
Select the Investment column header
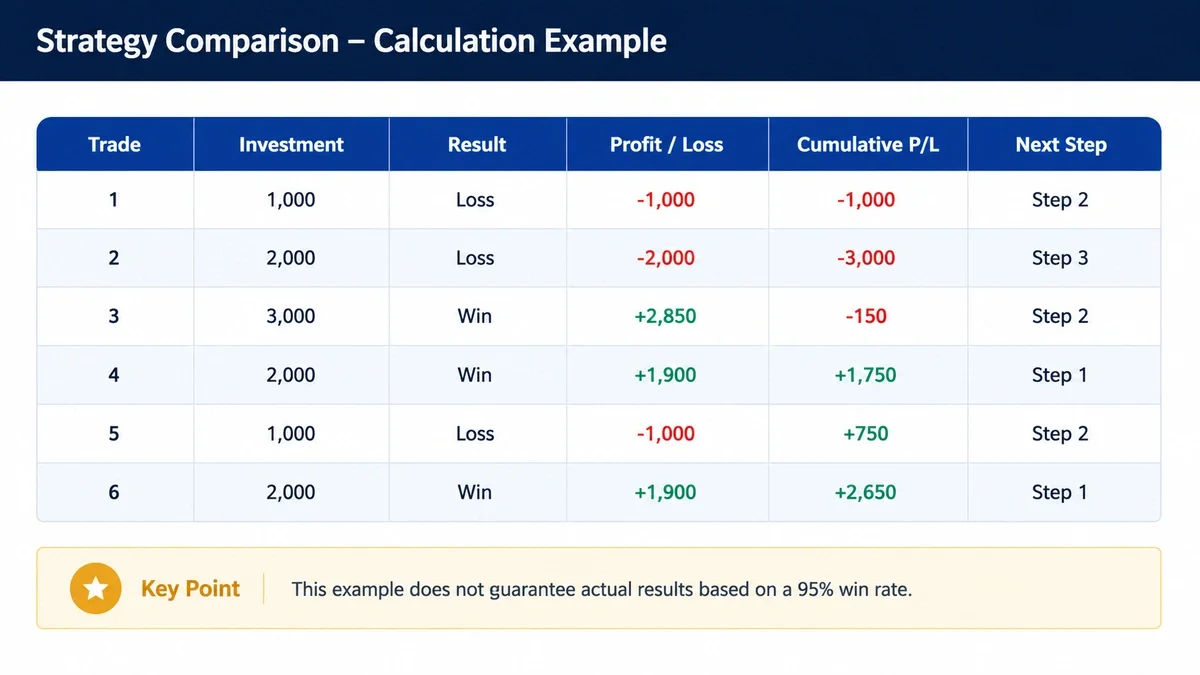291,144
